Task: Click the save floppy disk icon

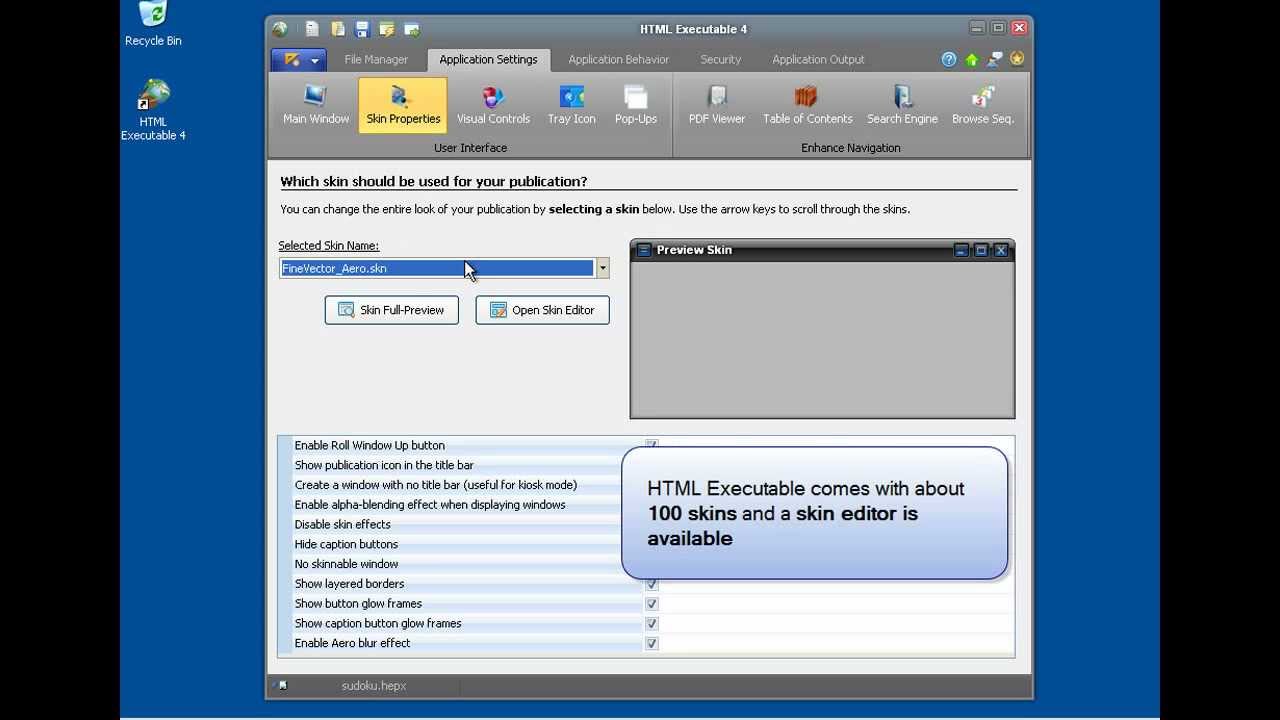Action: point(362,29)
